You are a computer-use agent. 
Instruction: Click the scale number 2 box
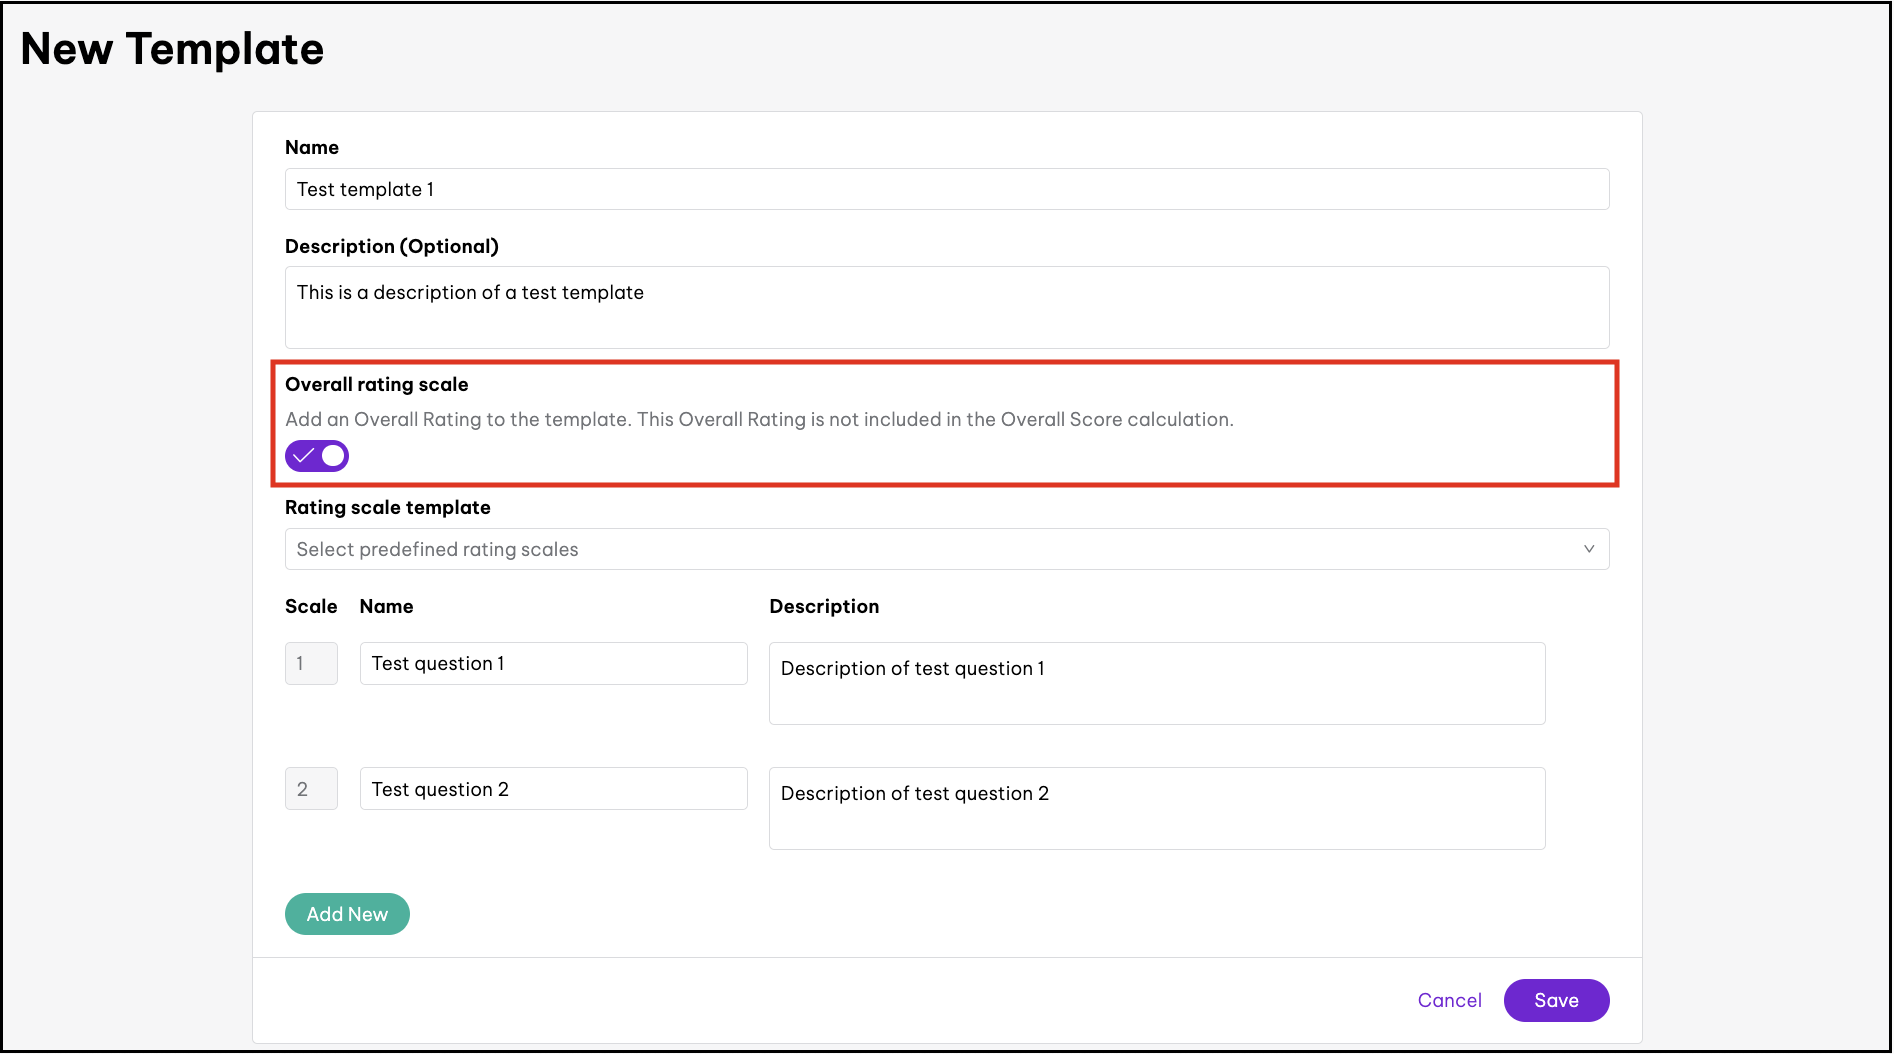pyautogui.click(x=311, y=789)
